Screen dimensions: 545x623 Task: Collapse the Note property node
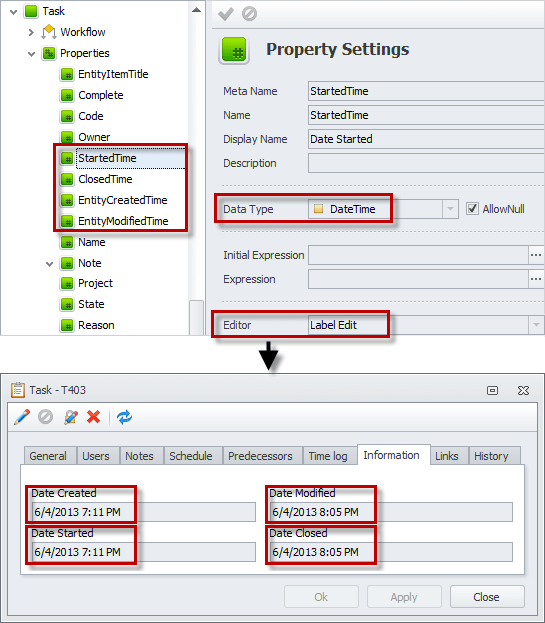point(49,263)
